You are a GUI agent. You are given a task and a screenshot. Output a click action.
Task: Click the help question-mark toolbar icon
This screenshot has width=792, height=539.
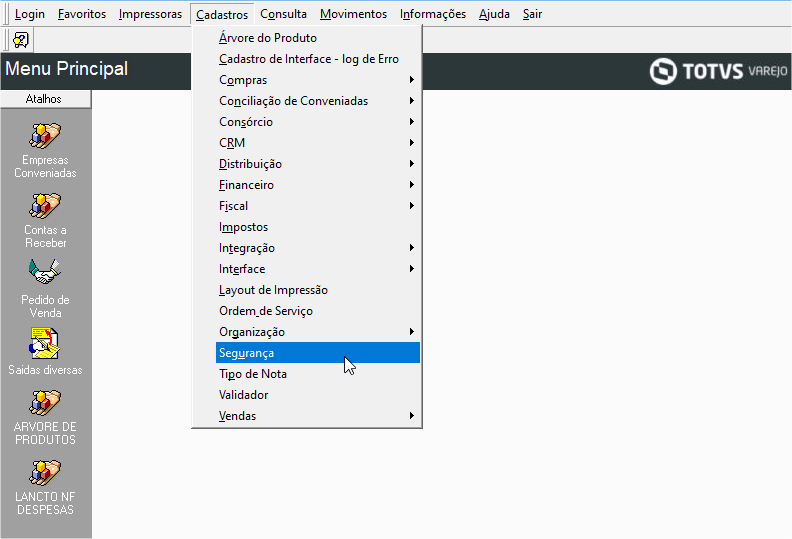tap(21, 40)
